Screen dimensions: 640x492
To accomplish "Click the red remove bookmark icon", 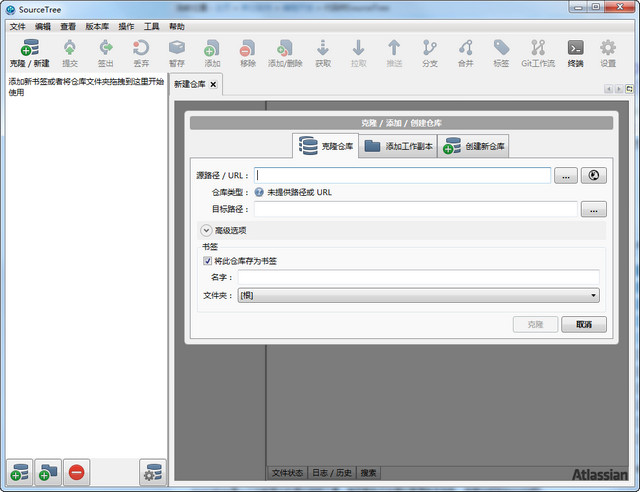I will click(77, 473).
